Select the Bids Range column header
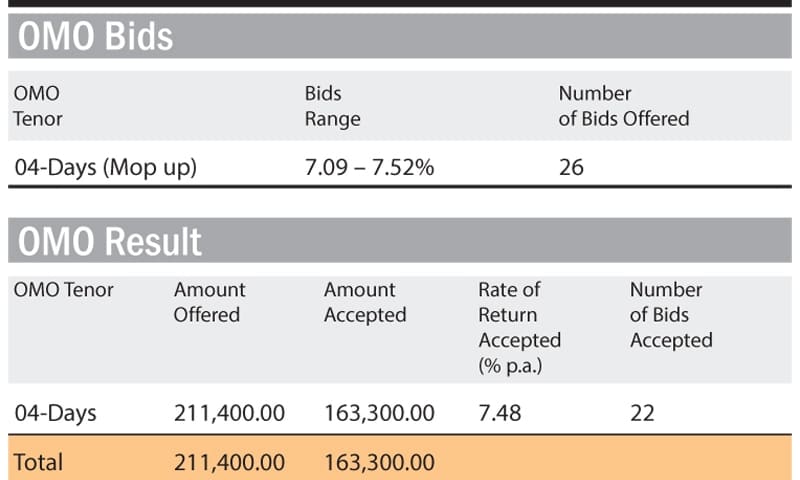The height and width of the screenshot is (480, 800). click(x=332, y=106)
